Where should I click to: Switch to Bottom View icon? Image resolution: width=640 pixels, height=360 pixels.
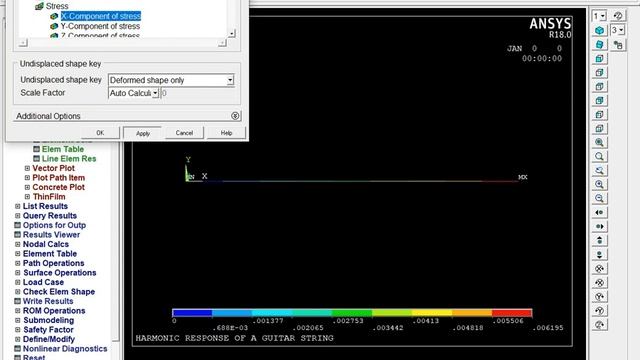pyautogui.click(x=599, y=129)
